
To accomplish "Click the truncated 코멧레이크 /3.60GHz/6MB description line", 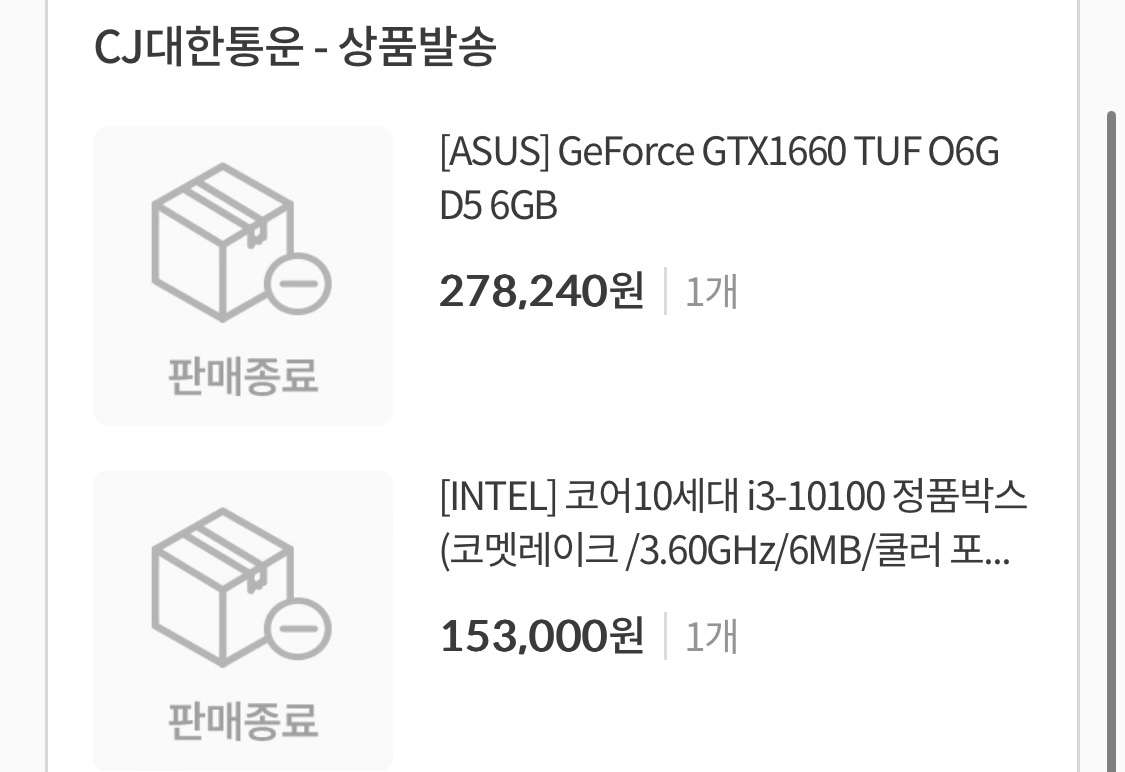I will (x=725, y=552).
